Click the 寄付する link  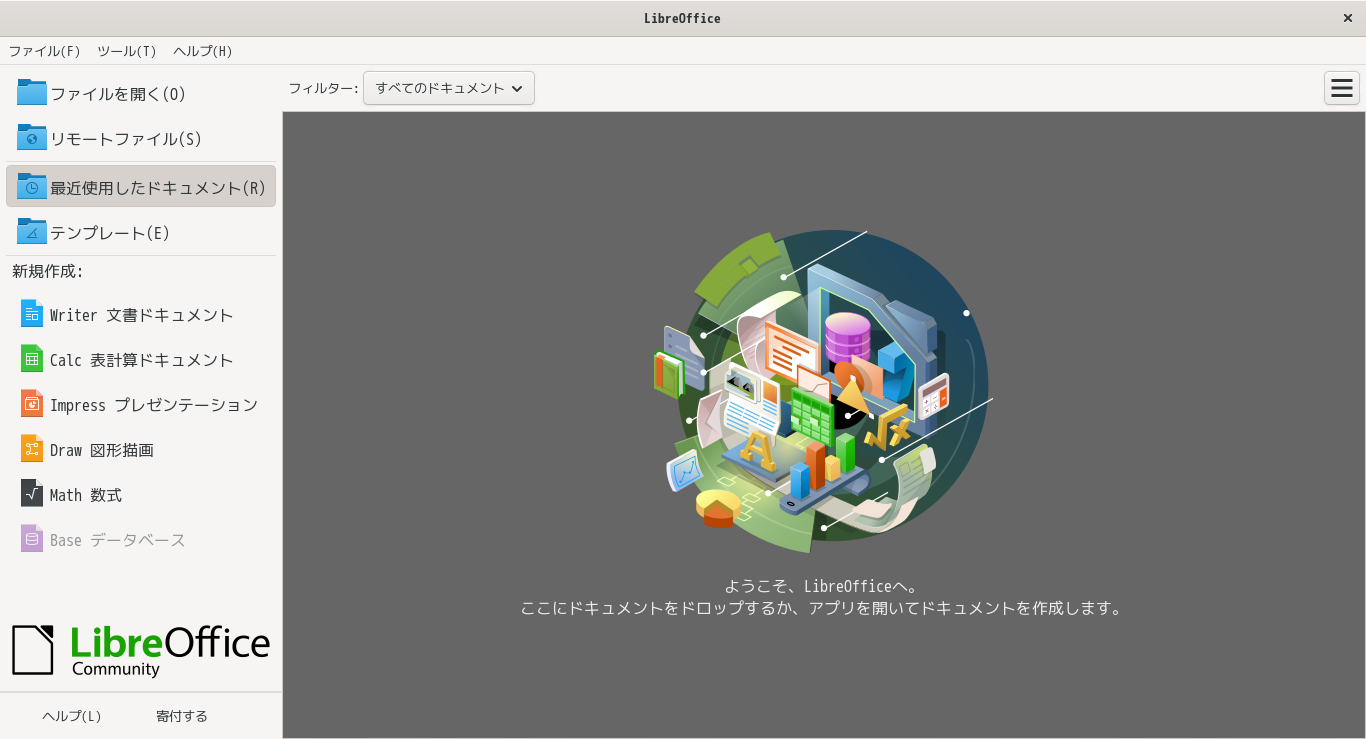tap(181, 716)
